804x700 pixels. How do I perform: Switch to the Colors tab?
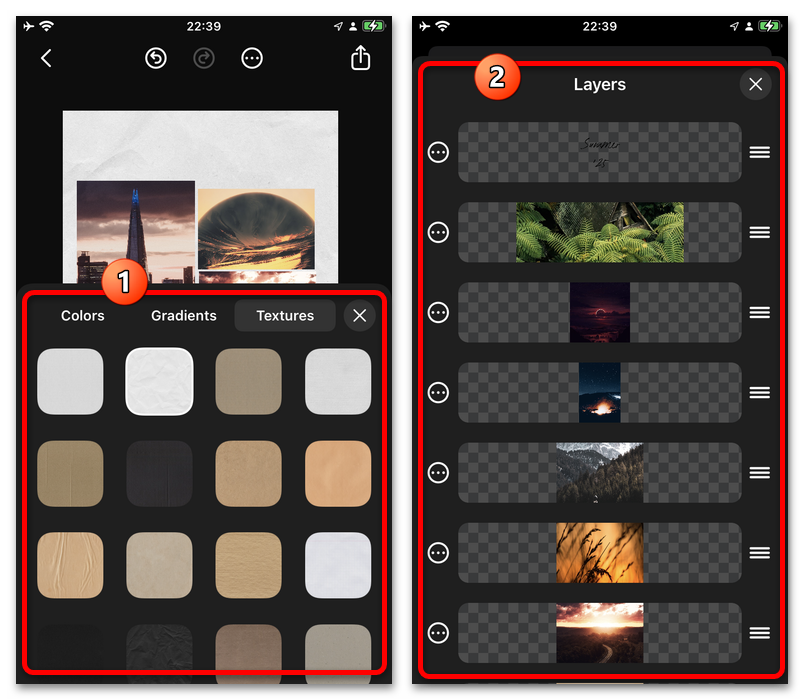click(x=83, y=316)
